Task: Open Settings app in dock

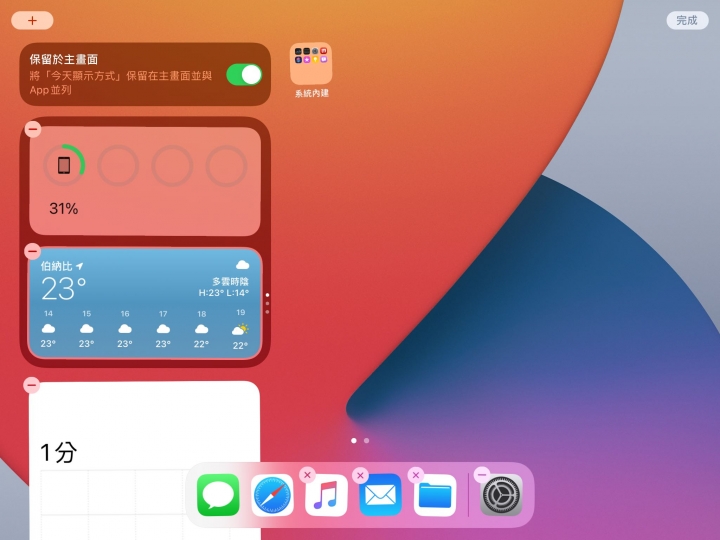Action: coord(501,495)
